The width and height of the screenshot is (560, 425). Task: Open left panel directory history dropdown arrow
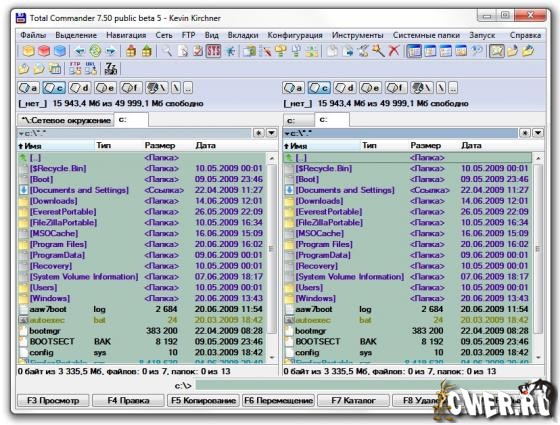click(271, 133)
